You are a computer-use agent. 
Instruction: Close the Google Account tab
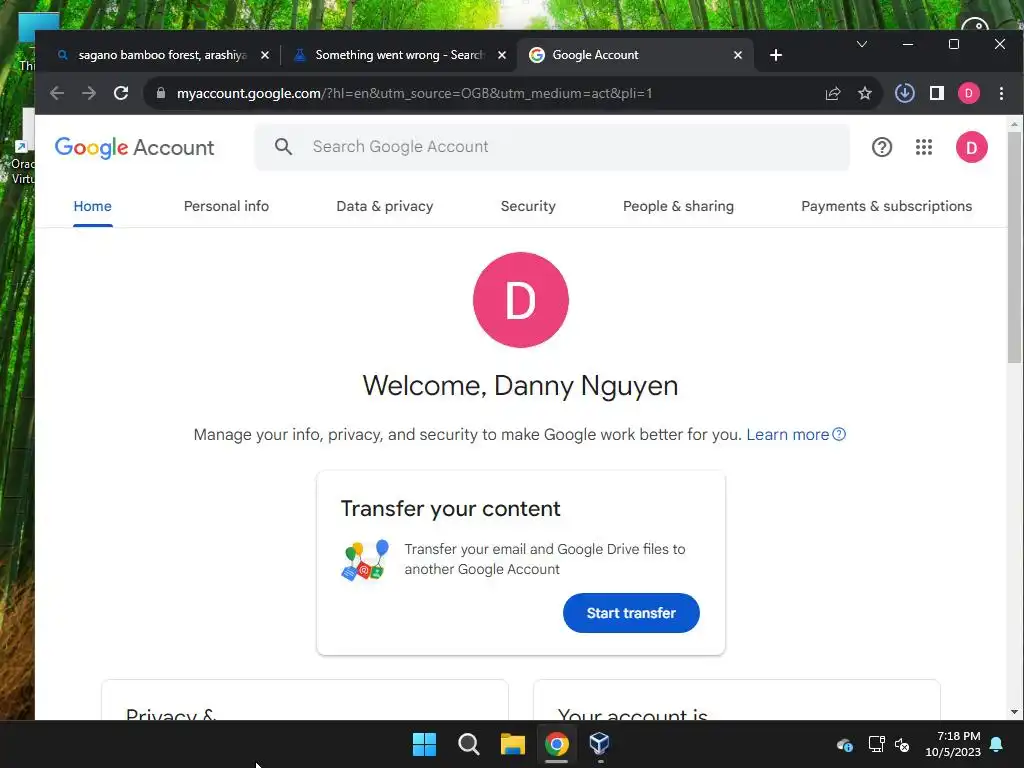pos(737,56)
